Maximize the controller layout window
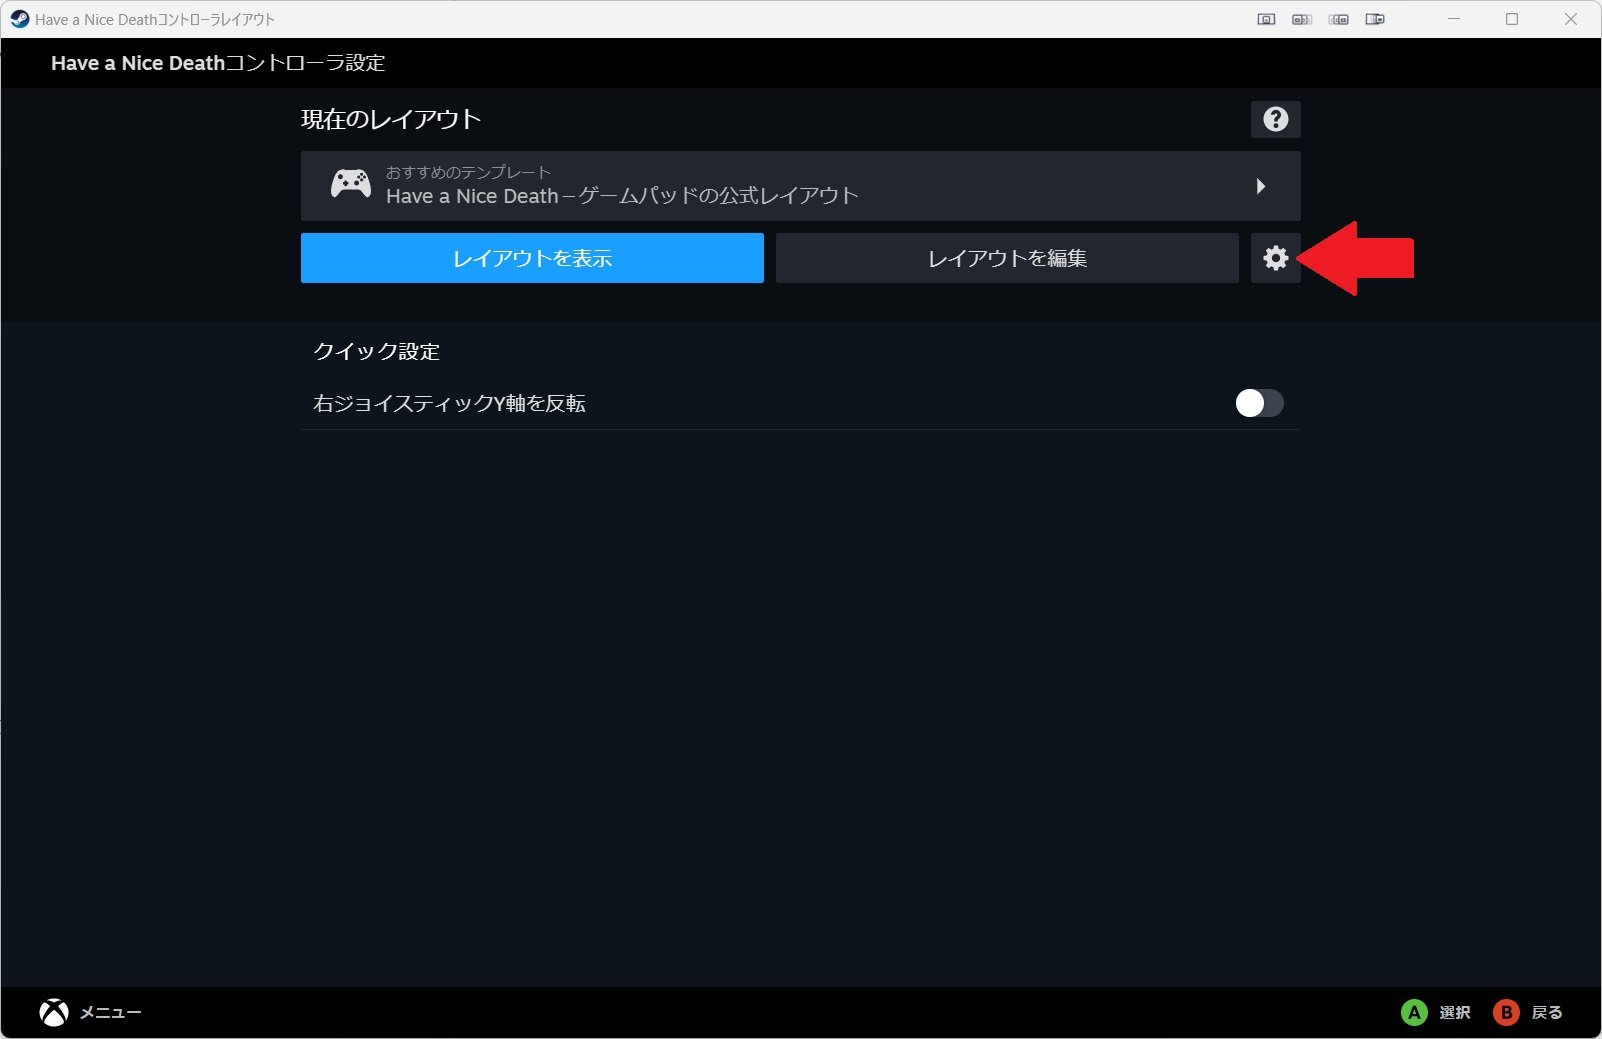 coord(1512,19)
